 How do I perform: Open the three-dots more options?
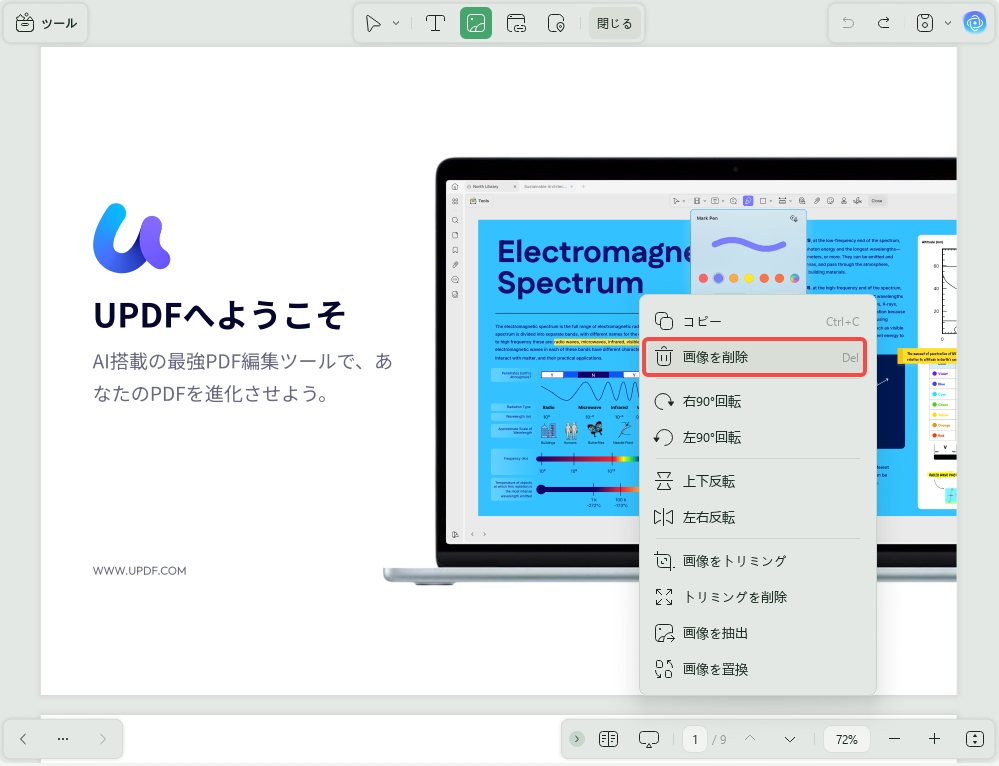[62, 739]
